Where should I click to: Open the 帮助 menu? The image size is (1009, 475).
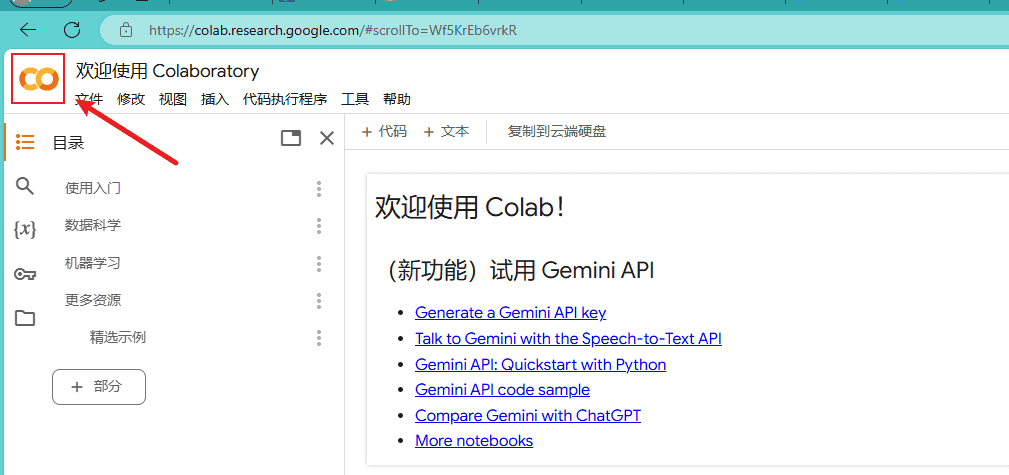pyautogui.click(x=396, y=99)
